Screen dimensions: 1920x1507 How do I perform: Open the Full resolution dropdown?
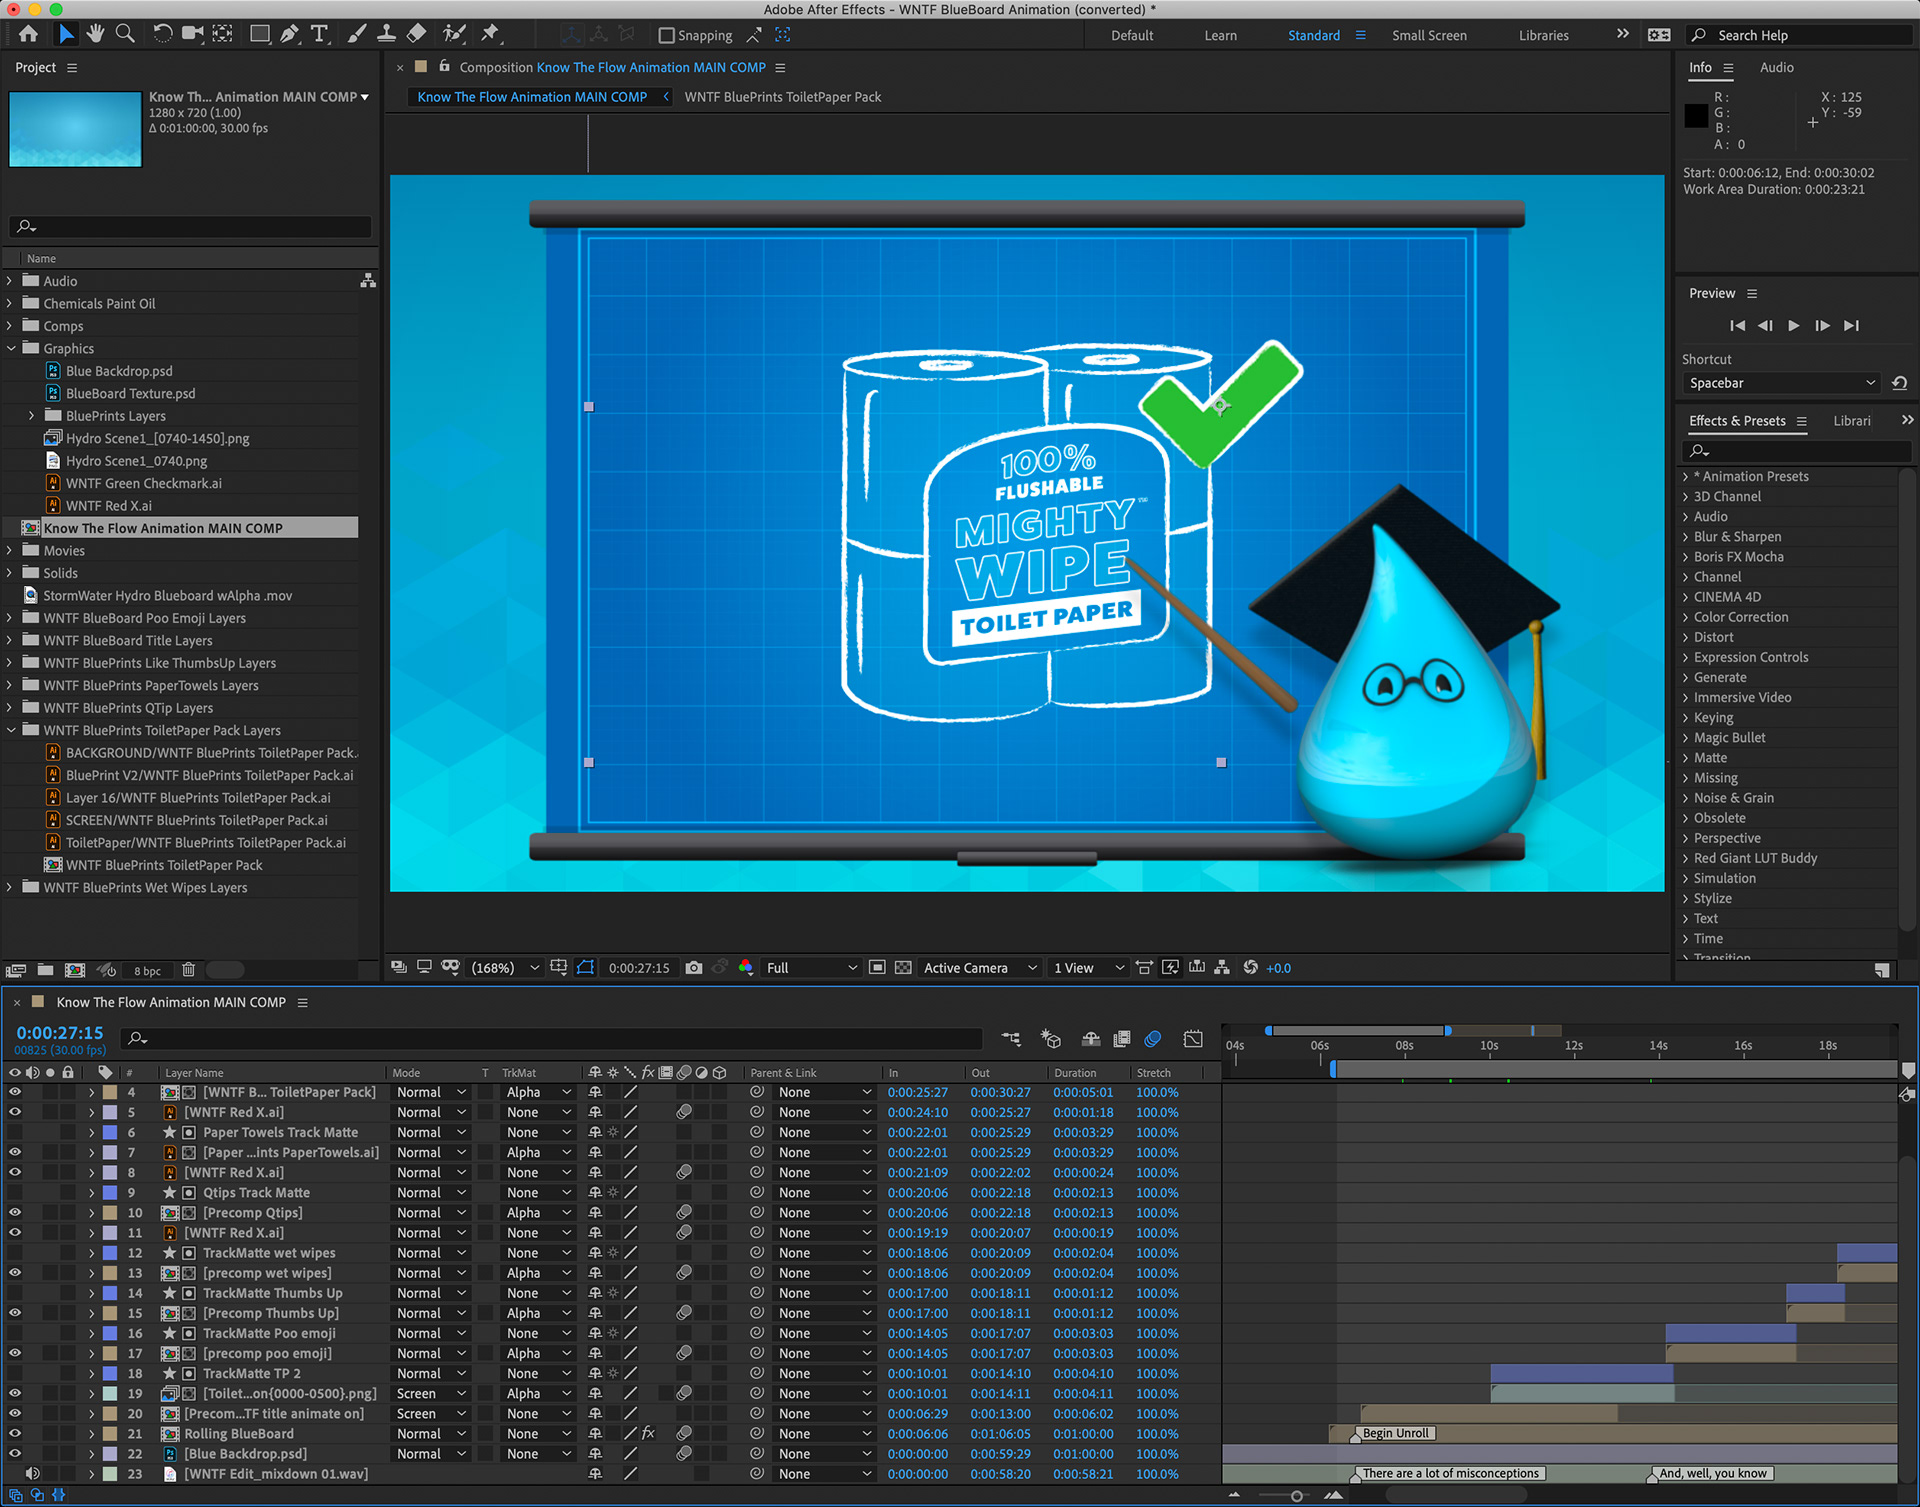point(811,968)
